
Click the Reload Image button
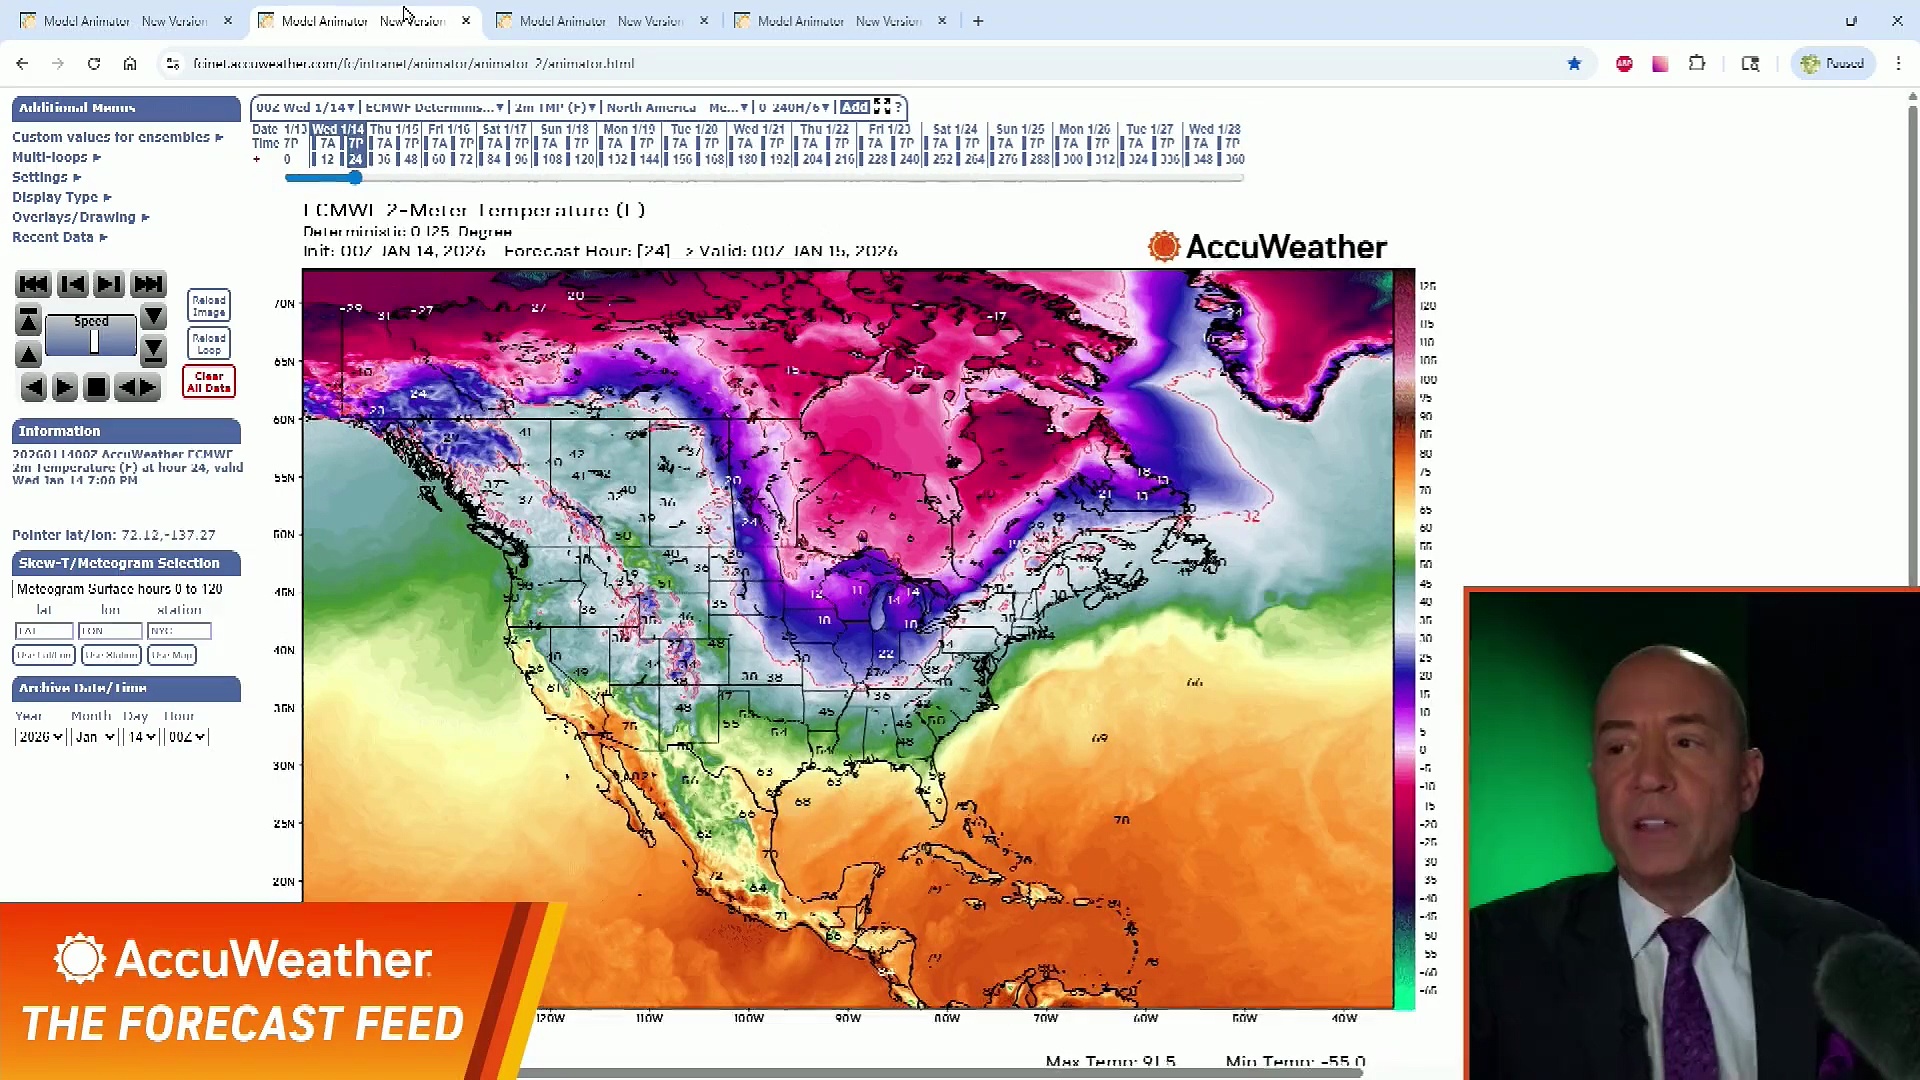209,306
